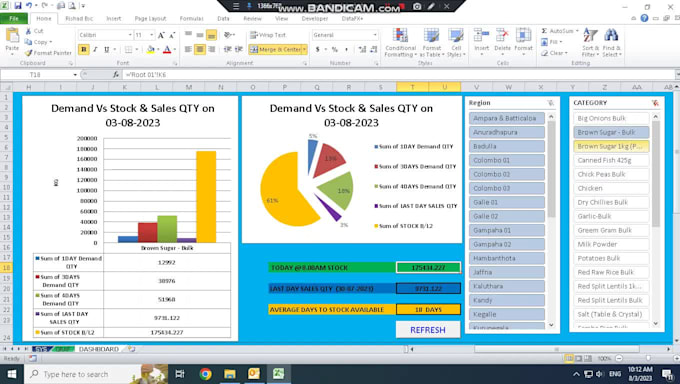Toggle bottom vertical align icon
This screenshot has height=384, width=680.
coord(211,35)
